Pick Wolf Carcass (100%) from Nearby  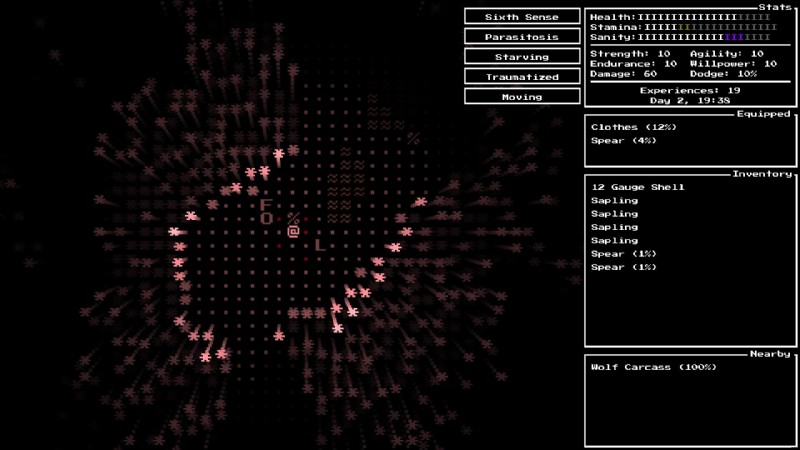(x=653, y=367)
